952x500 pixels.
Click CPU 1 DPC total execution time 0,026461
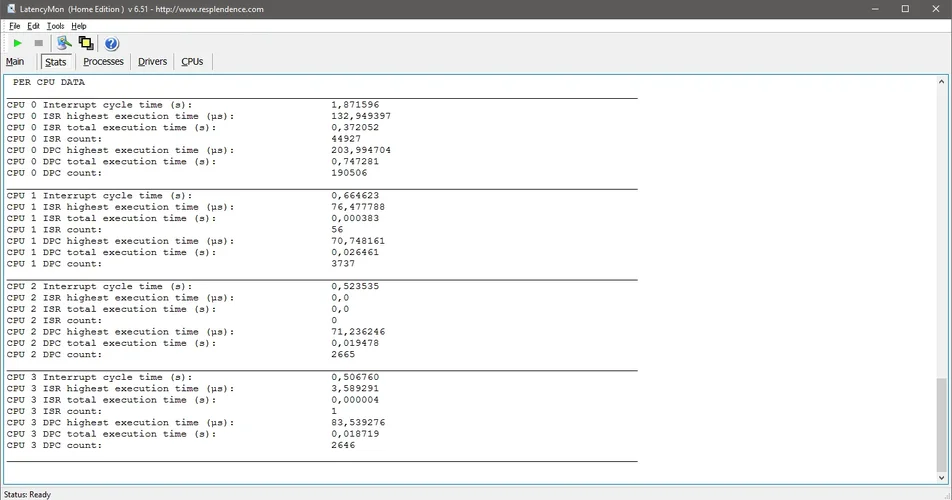[x=355, y=252]
